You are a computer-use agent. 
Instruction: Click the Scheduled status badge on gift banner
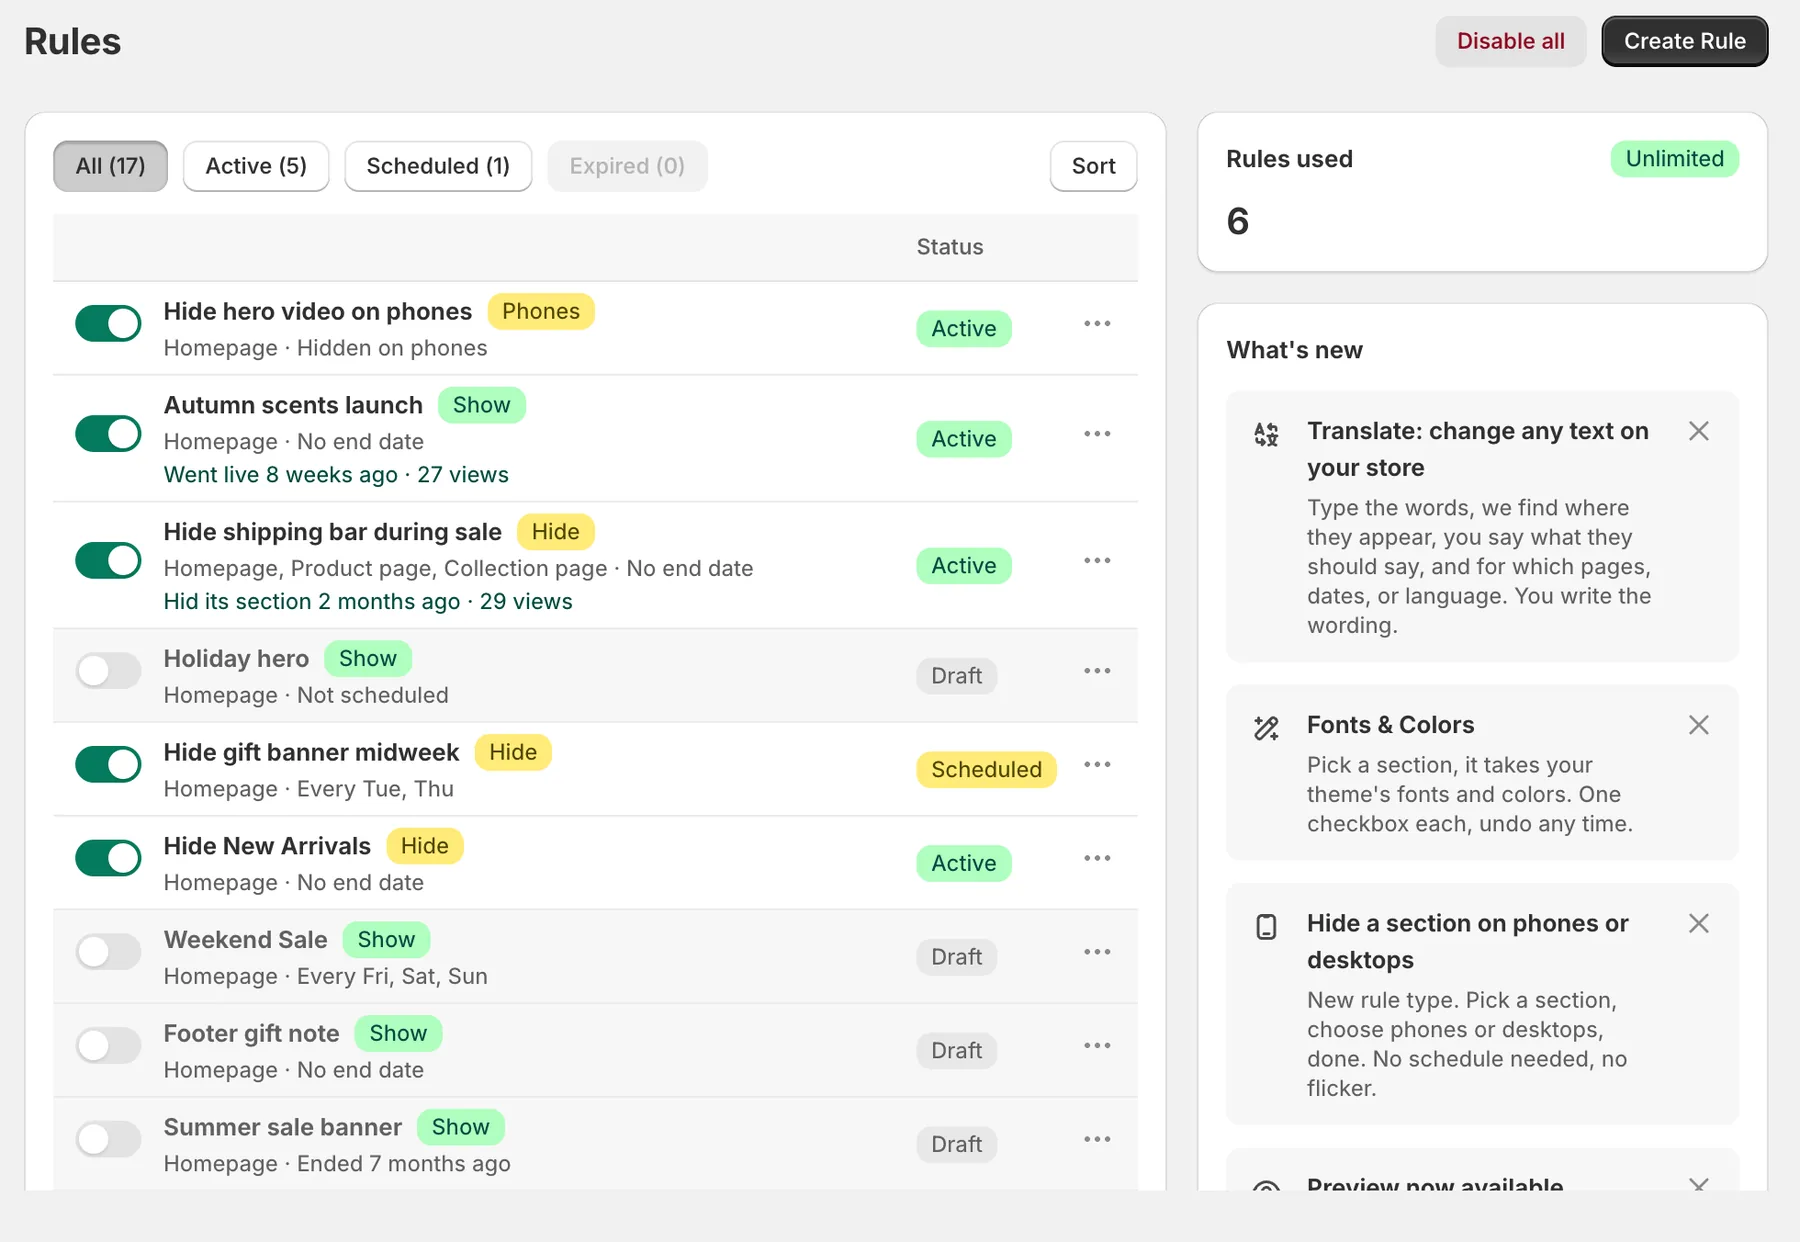[986, 770]
